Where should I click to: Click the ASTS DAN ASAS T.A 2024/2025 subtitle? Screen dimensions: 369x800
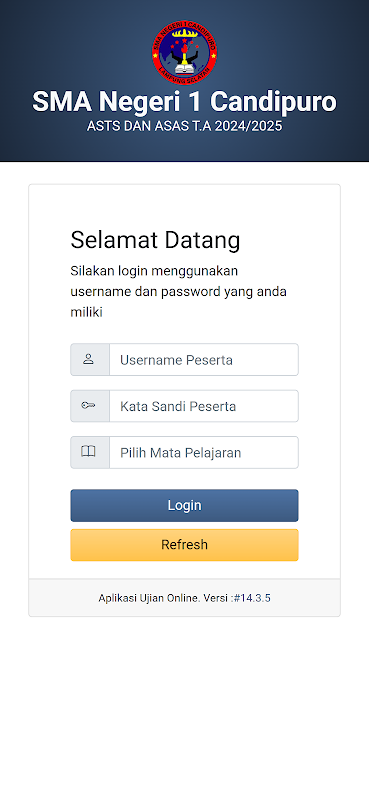184,127
